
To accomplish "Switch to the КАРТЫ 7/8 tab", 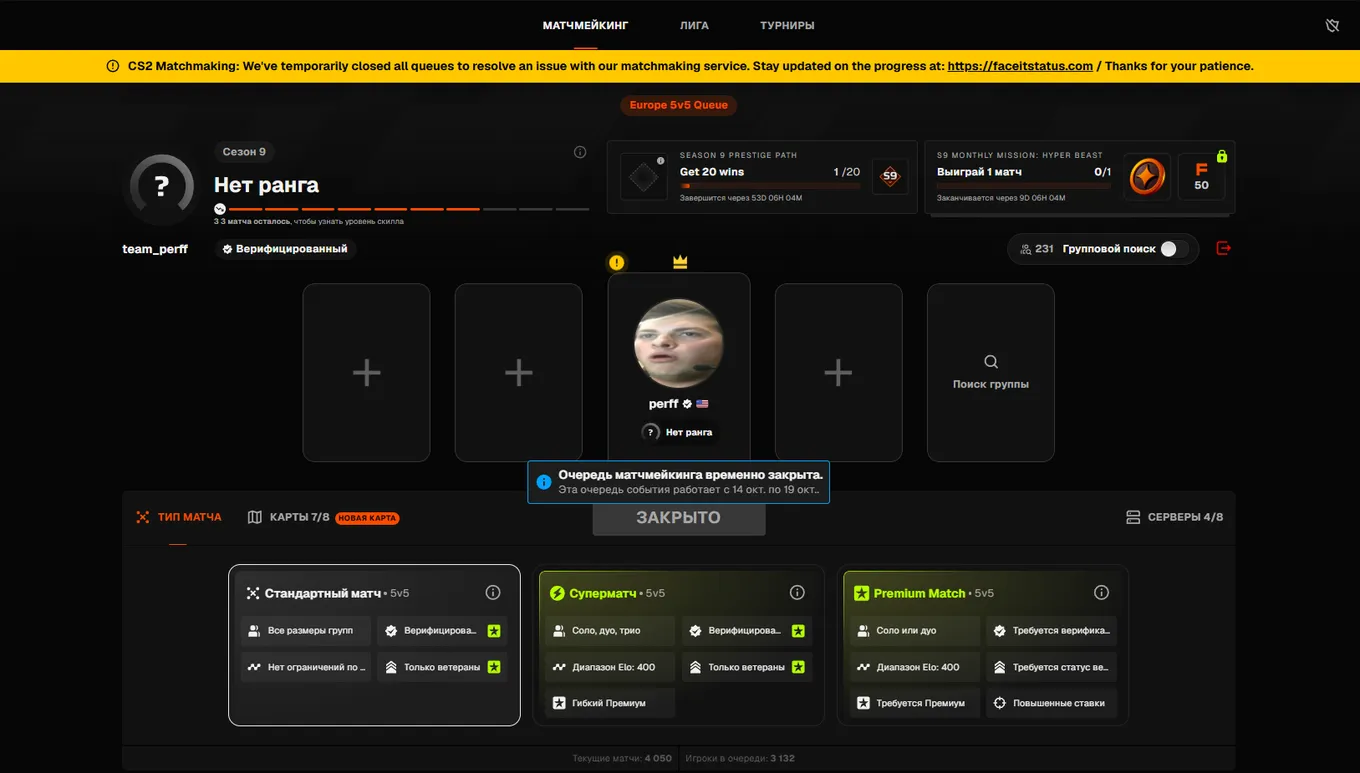I will 289,517.
